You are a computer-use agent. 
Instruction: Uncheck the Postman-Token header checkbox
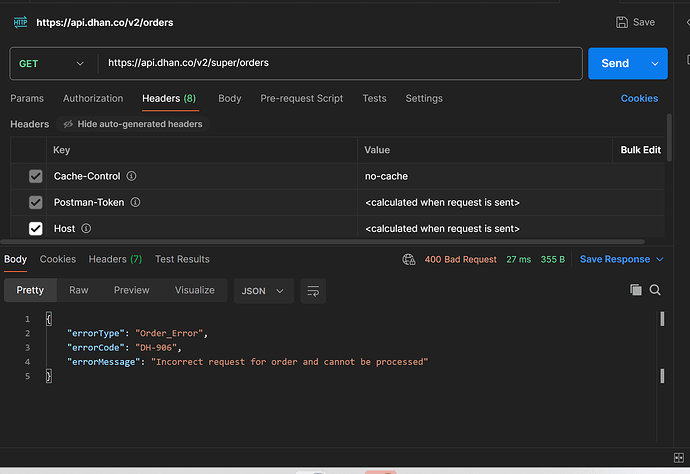coord(36,202)
